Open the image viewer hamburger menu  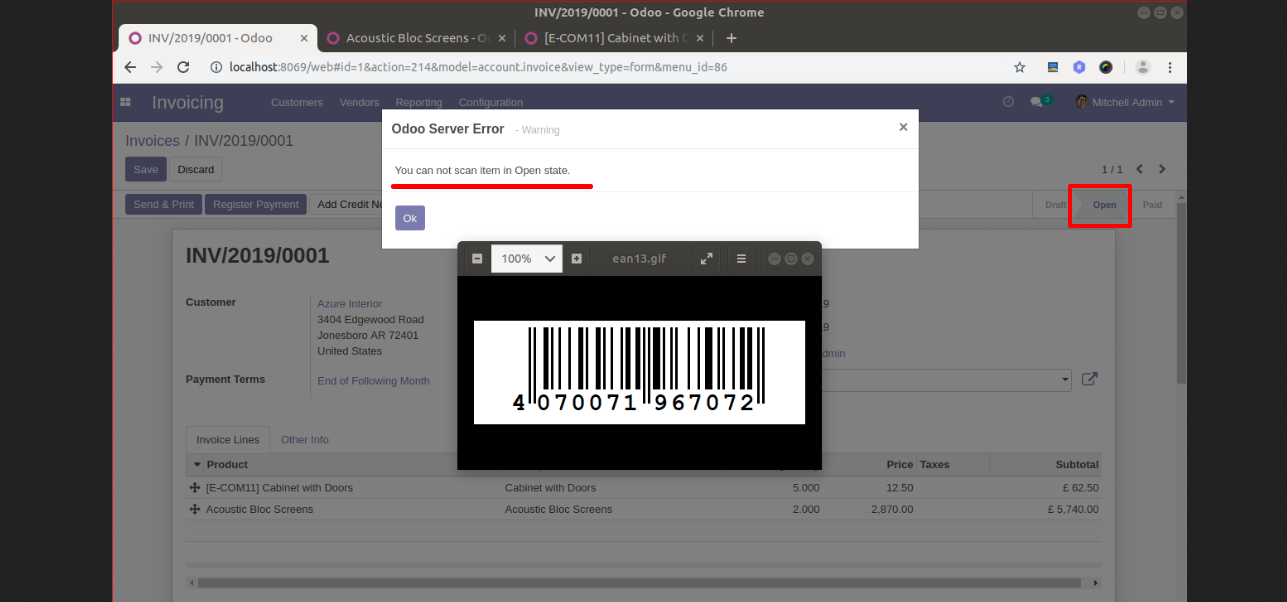pyautogui.click(x=741, y=258)
